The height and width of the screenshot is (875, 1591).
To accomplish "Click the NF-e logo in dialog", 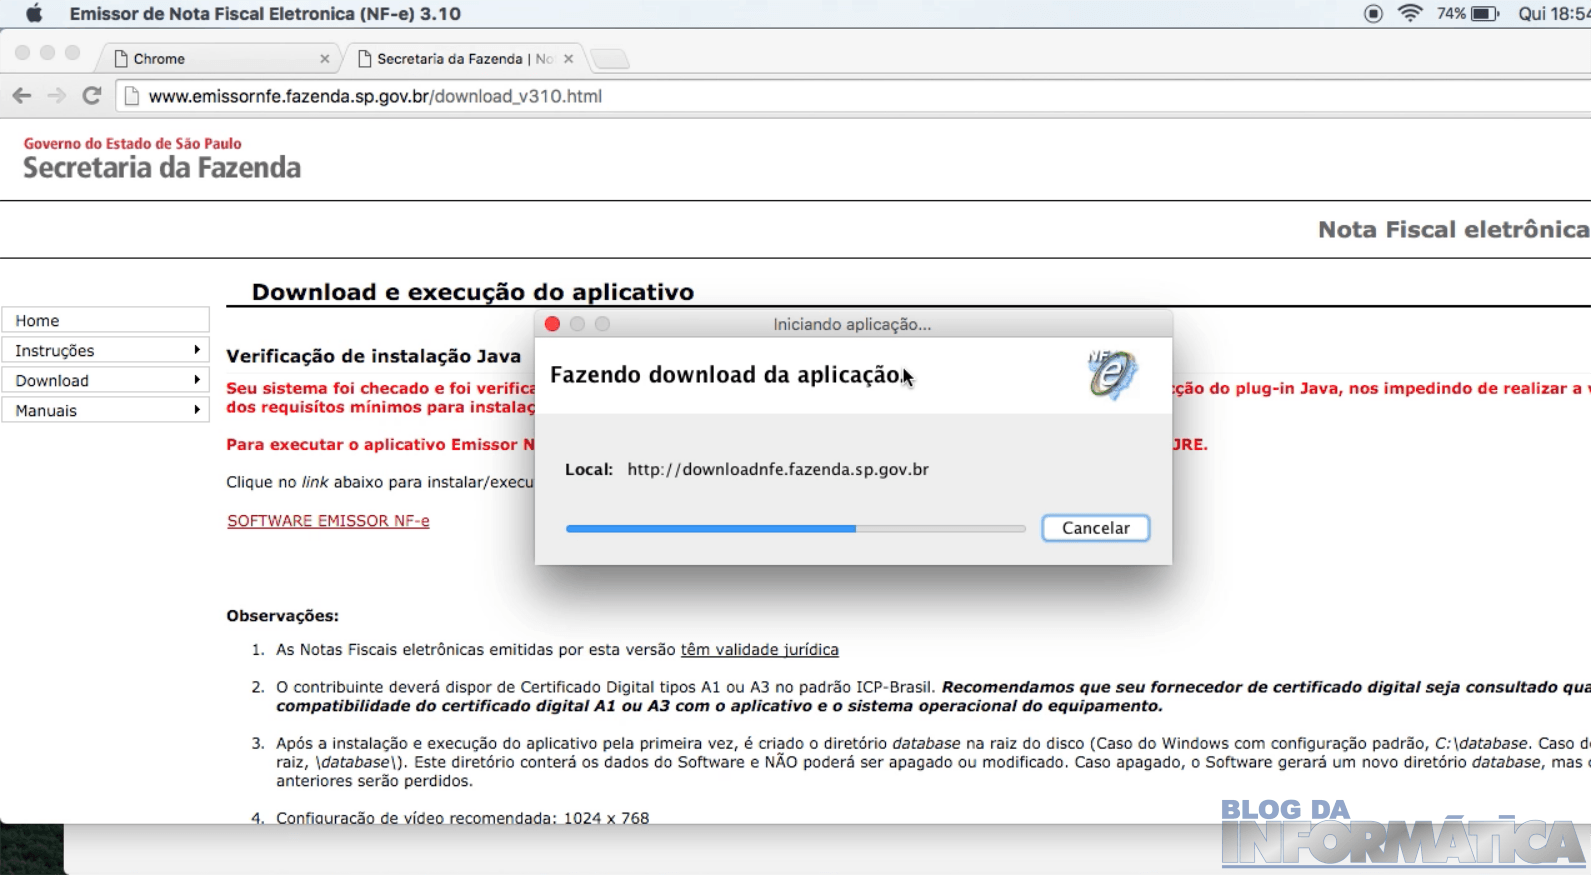I will click(1111, 375).
